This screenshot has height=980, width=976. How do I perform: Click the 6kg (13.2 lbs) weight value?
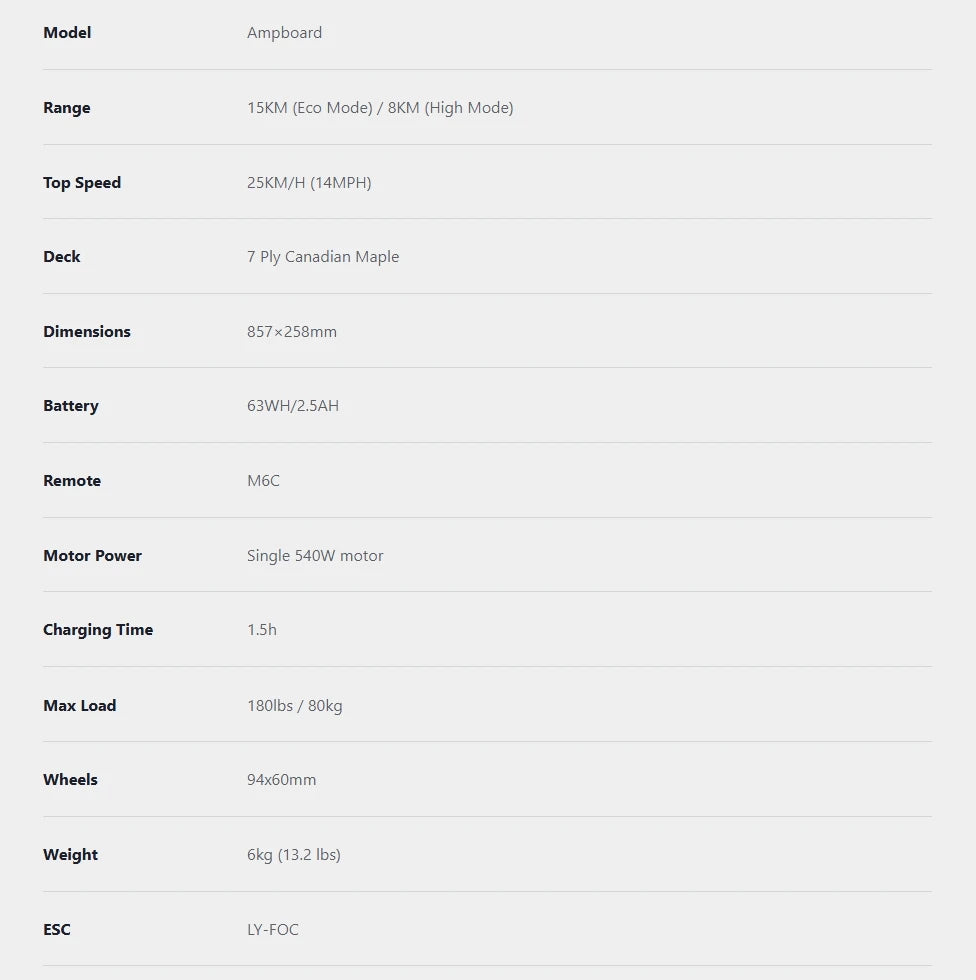[294, 855]
